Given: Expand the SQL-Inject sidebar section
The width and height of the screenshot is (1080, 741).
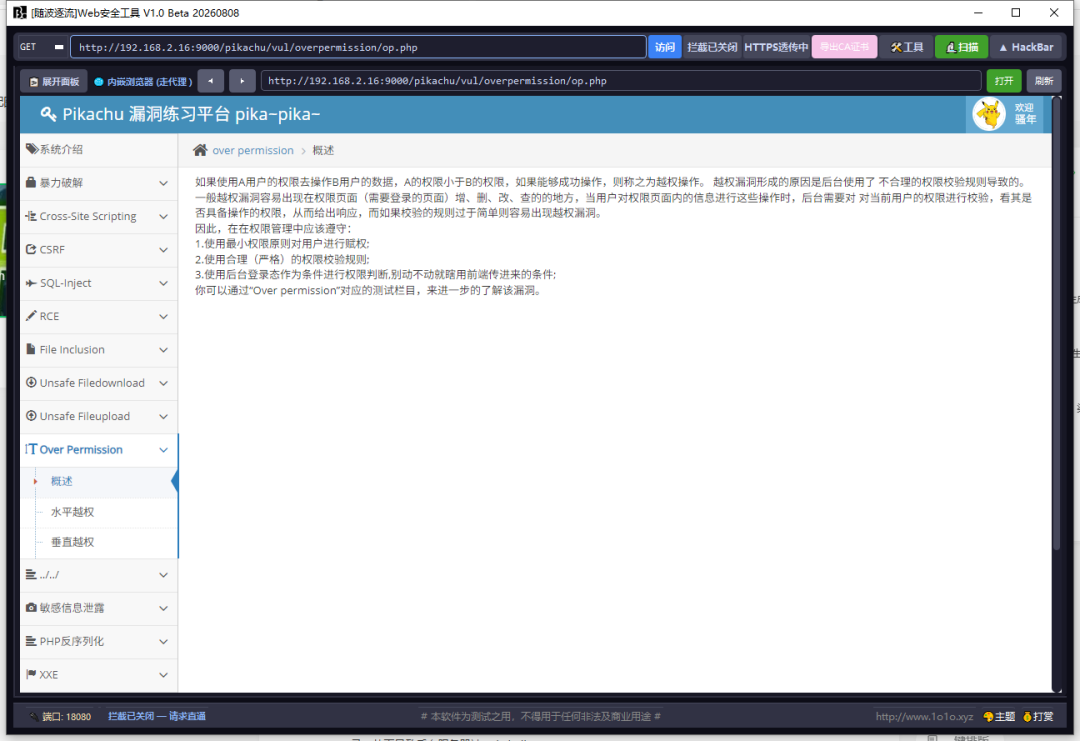Looking at the screenshot, I should pyautogui.click(x=98, y=283).
